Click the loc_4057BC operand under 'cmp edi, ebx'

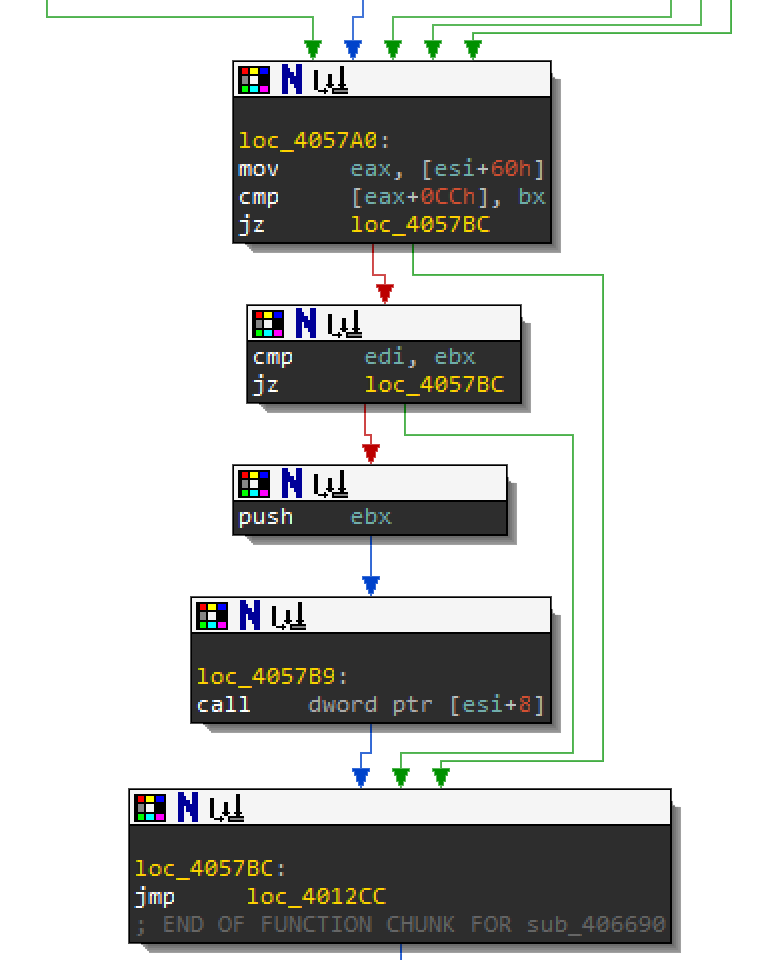point(434,385)
